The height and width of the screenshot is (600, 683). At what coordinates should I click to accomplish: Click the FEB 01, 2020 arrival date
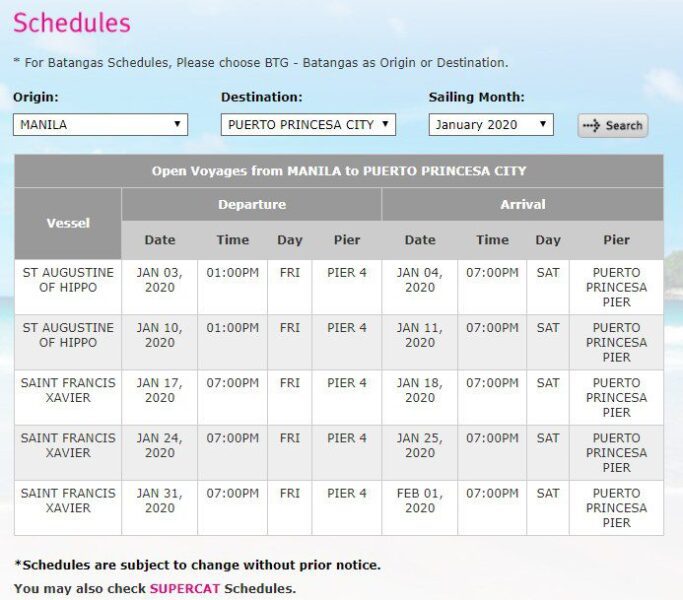coord(420,500)
